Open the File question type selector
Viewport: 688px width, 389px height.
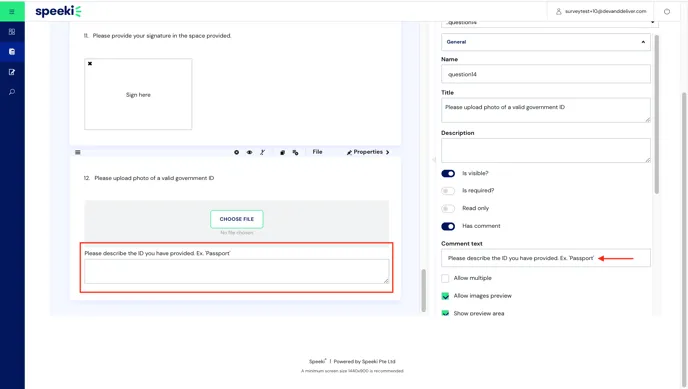coord(317,152)
